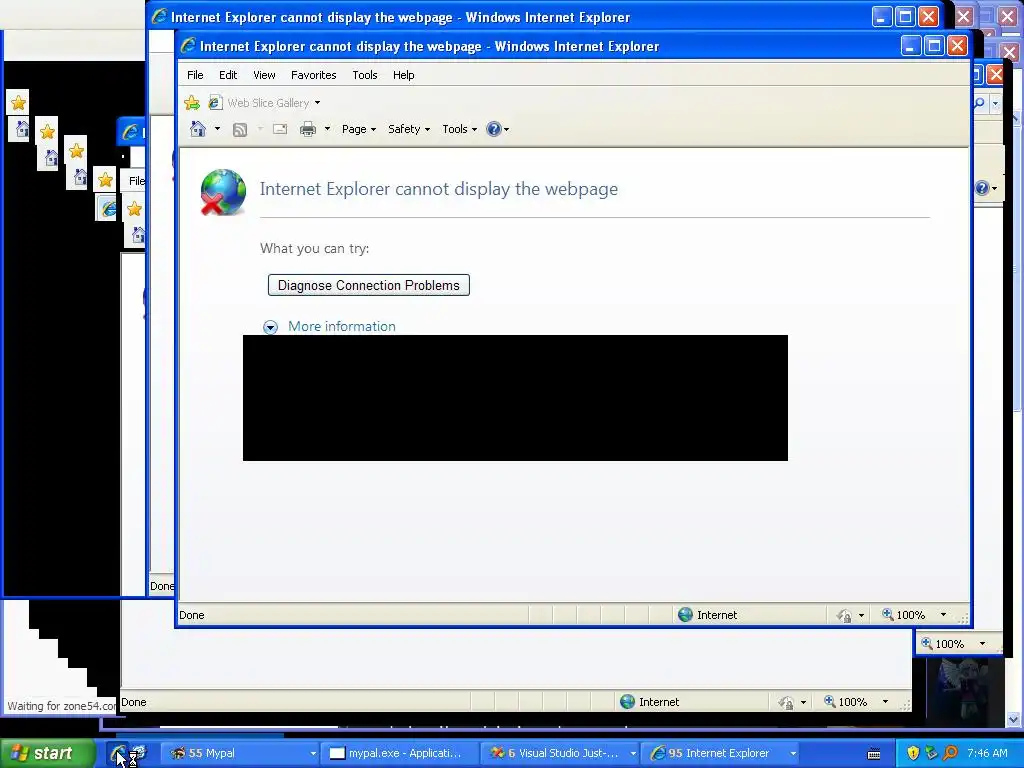Click the keyboard icon on the taskbar

[x=874, y=754]
